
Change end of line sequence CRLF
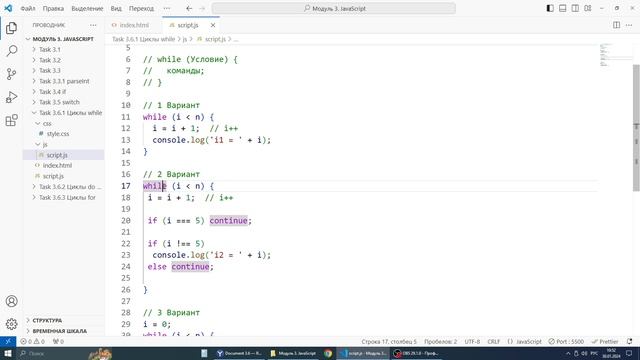493,342
